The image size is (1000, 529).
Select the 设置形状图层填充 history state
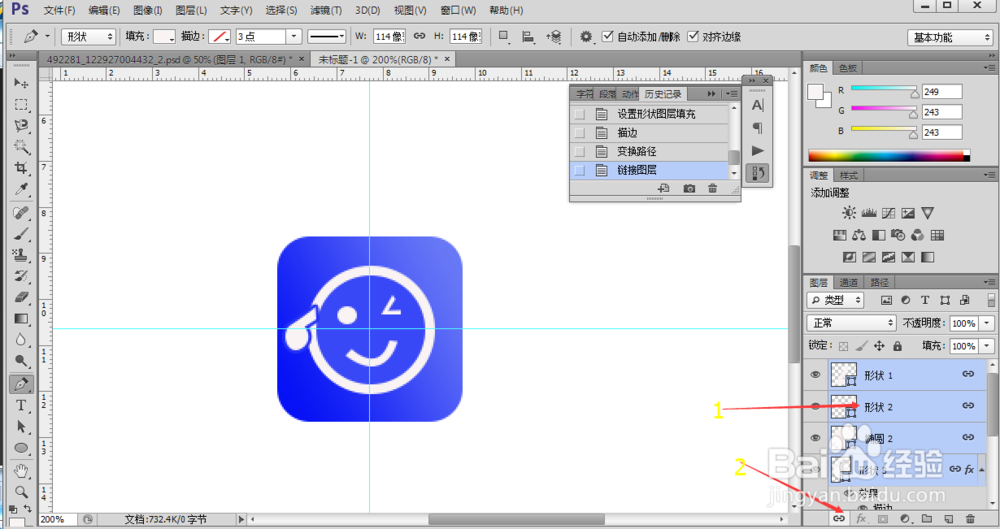click(649, 114)
